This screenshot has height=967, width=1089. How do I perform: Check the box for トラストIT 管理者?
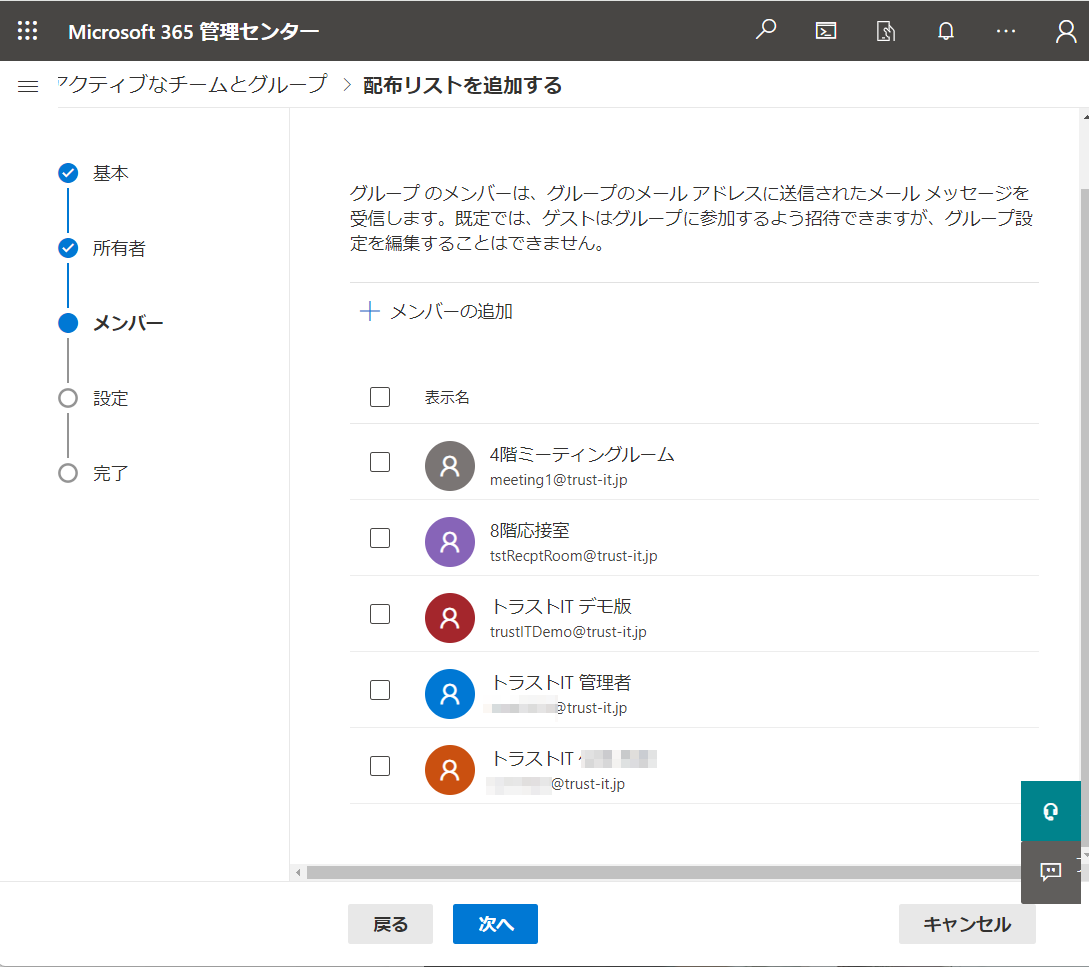(x=380, y=690)
